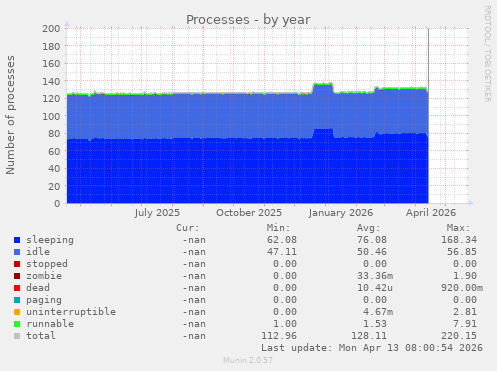Select the 'stopped' legend label
The width and height of the screenshot is (497, 371).
pyautogui.click(x=47, y=264)
